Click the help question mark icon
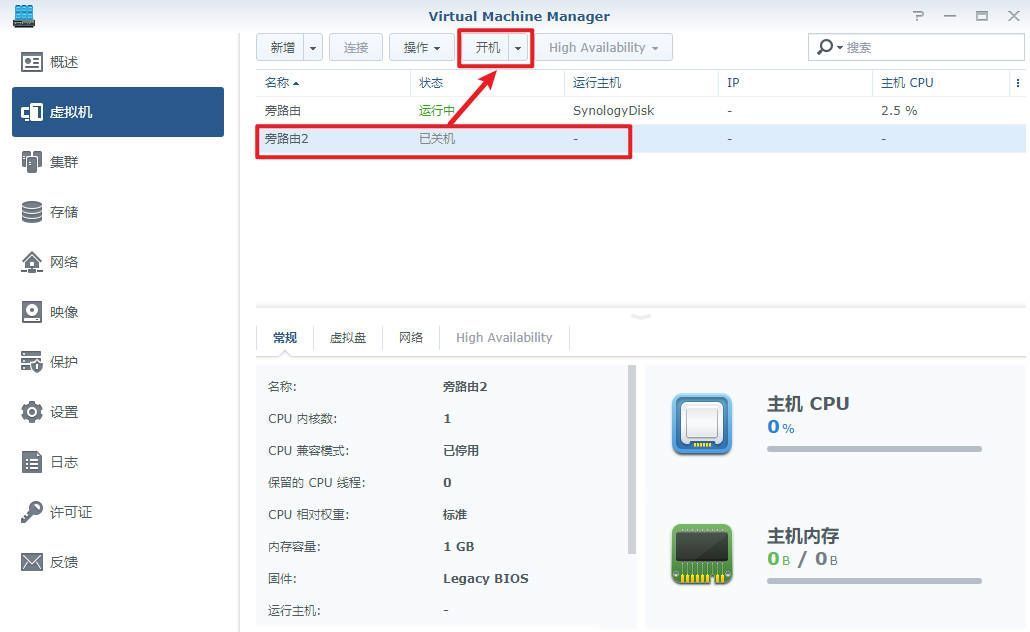This screenshot has height=632, width=1030. pos(919,16)
